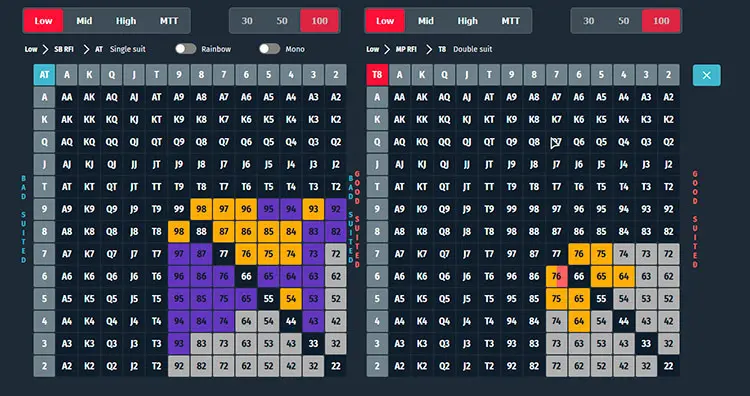Select the J row header in the right grid
The width and height of the screenshot is (750, 396).
pyautogui.click(x=377, y=165)
